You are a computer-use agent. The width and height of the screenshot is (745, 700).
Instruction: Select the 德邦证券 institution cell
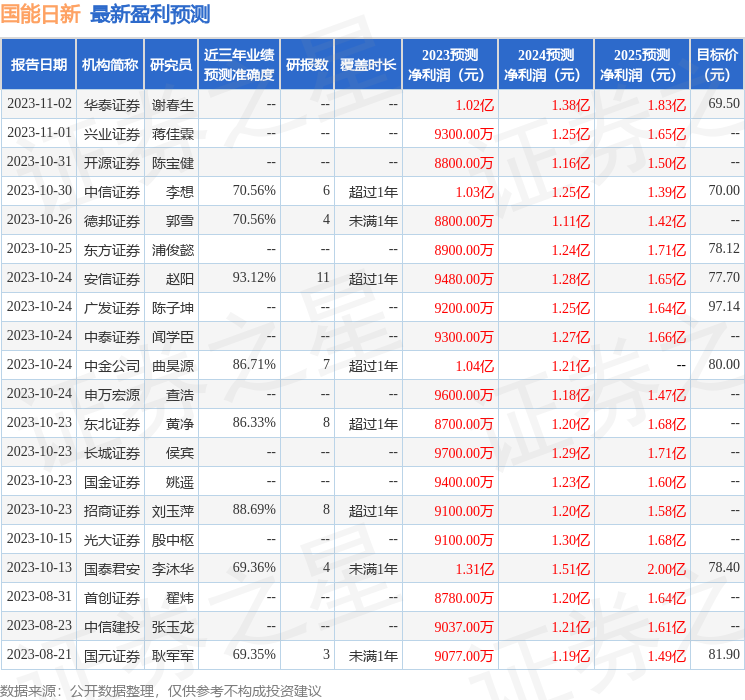(112, 221)
